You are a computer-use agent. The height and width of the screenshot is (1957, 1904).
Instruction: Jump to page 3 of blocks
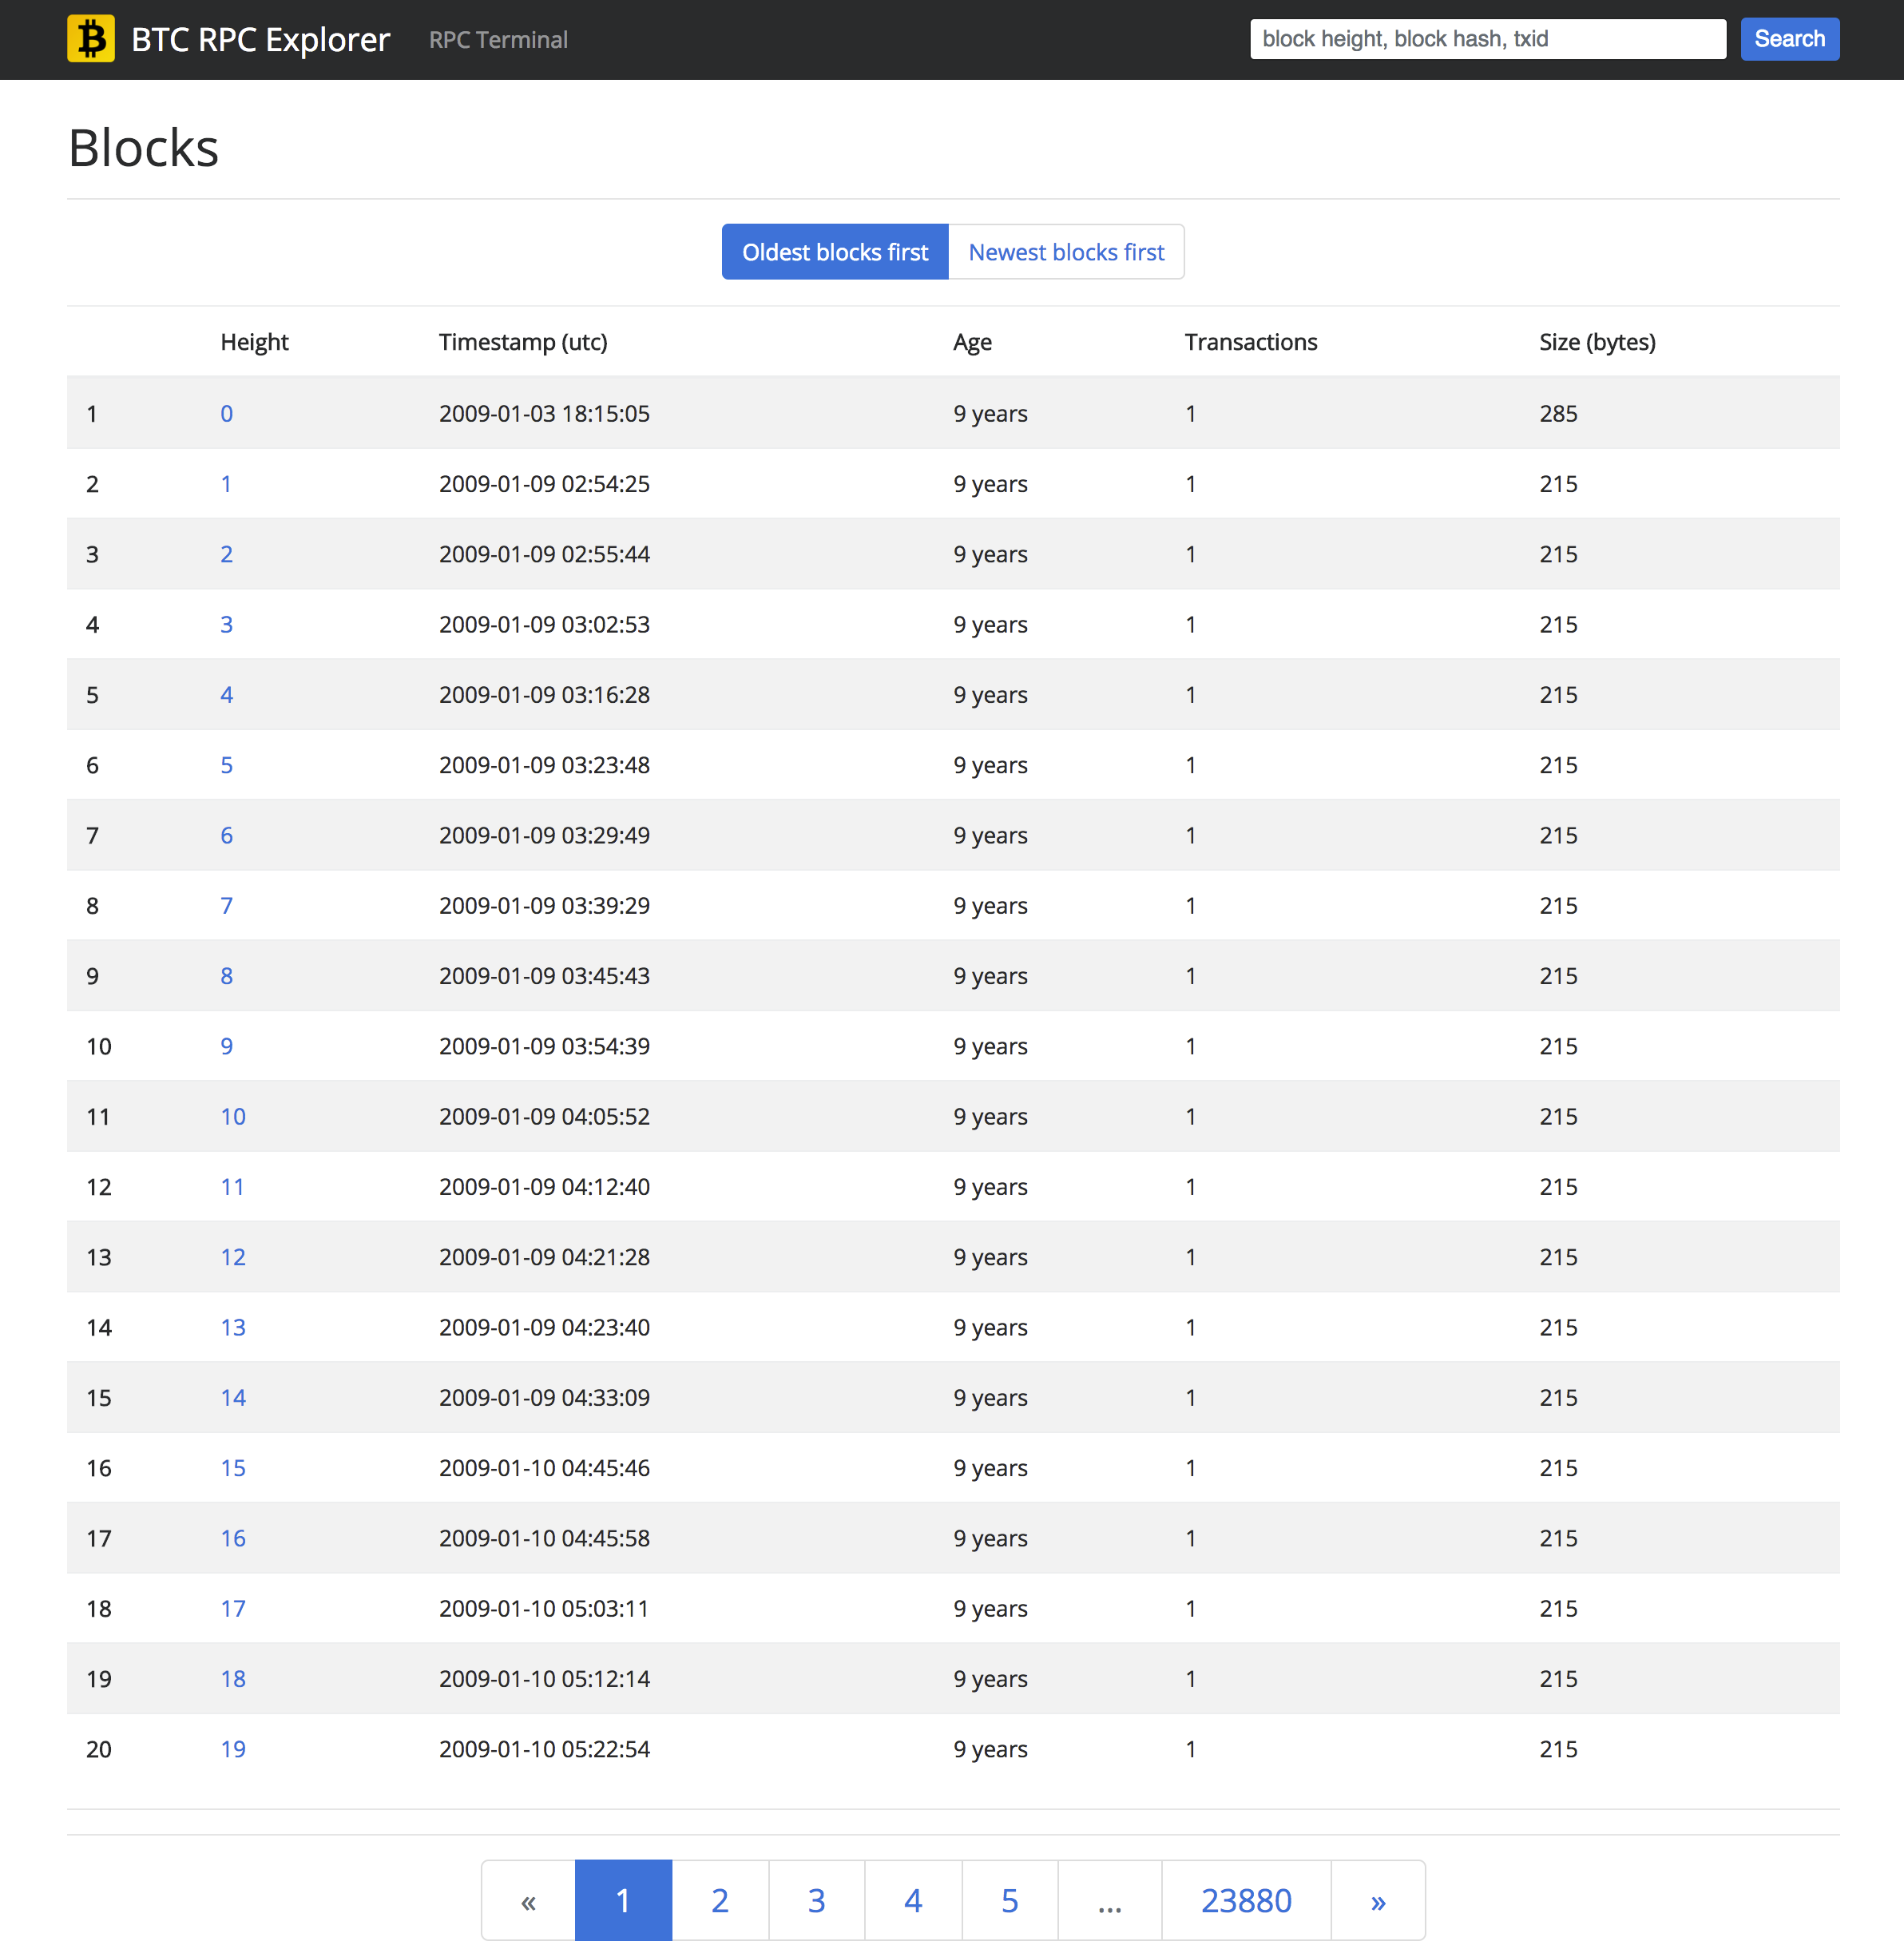click(x=816, y=1901)
